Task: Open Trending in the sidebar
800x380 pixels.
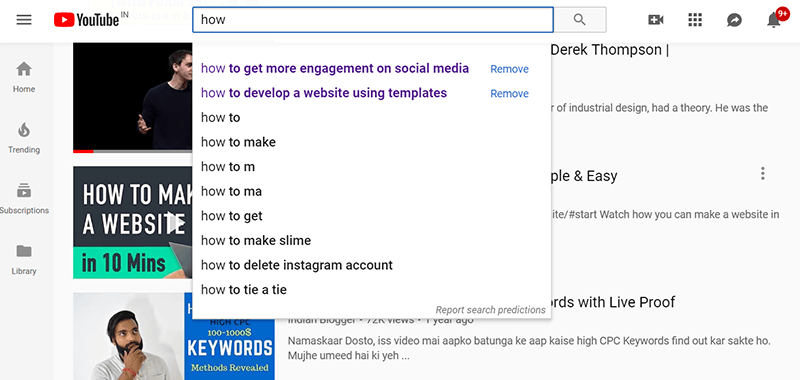Action: pyautogui.click(x=24, y=138)
